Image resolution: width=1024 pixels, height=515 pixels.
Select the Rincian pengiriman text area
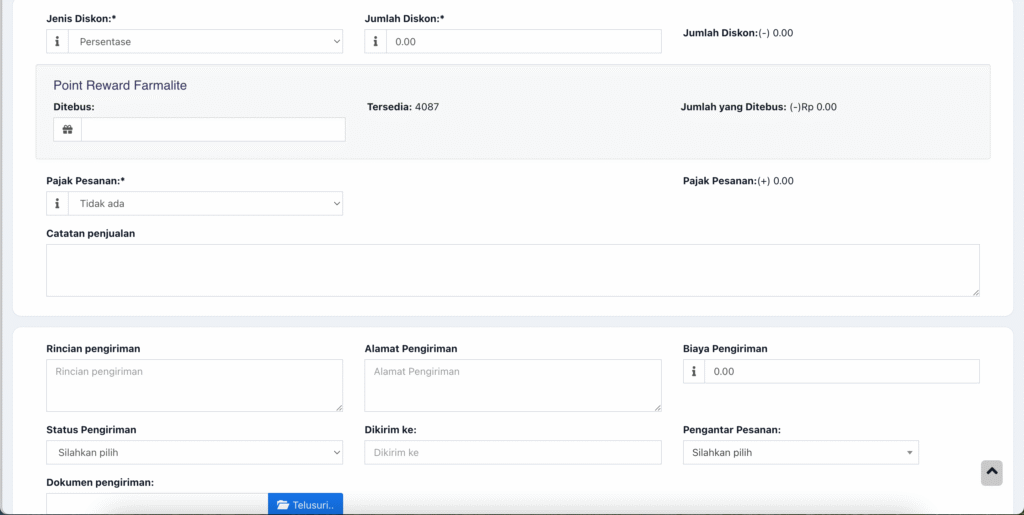click(x=194, y=385)
